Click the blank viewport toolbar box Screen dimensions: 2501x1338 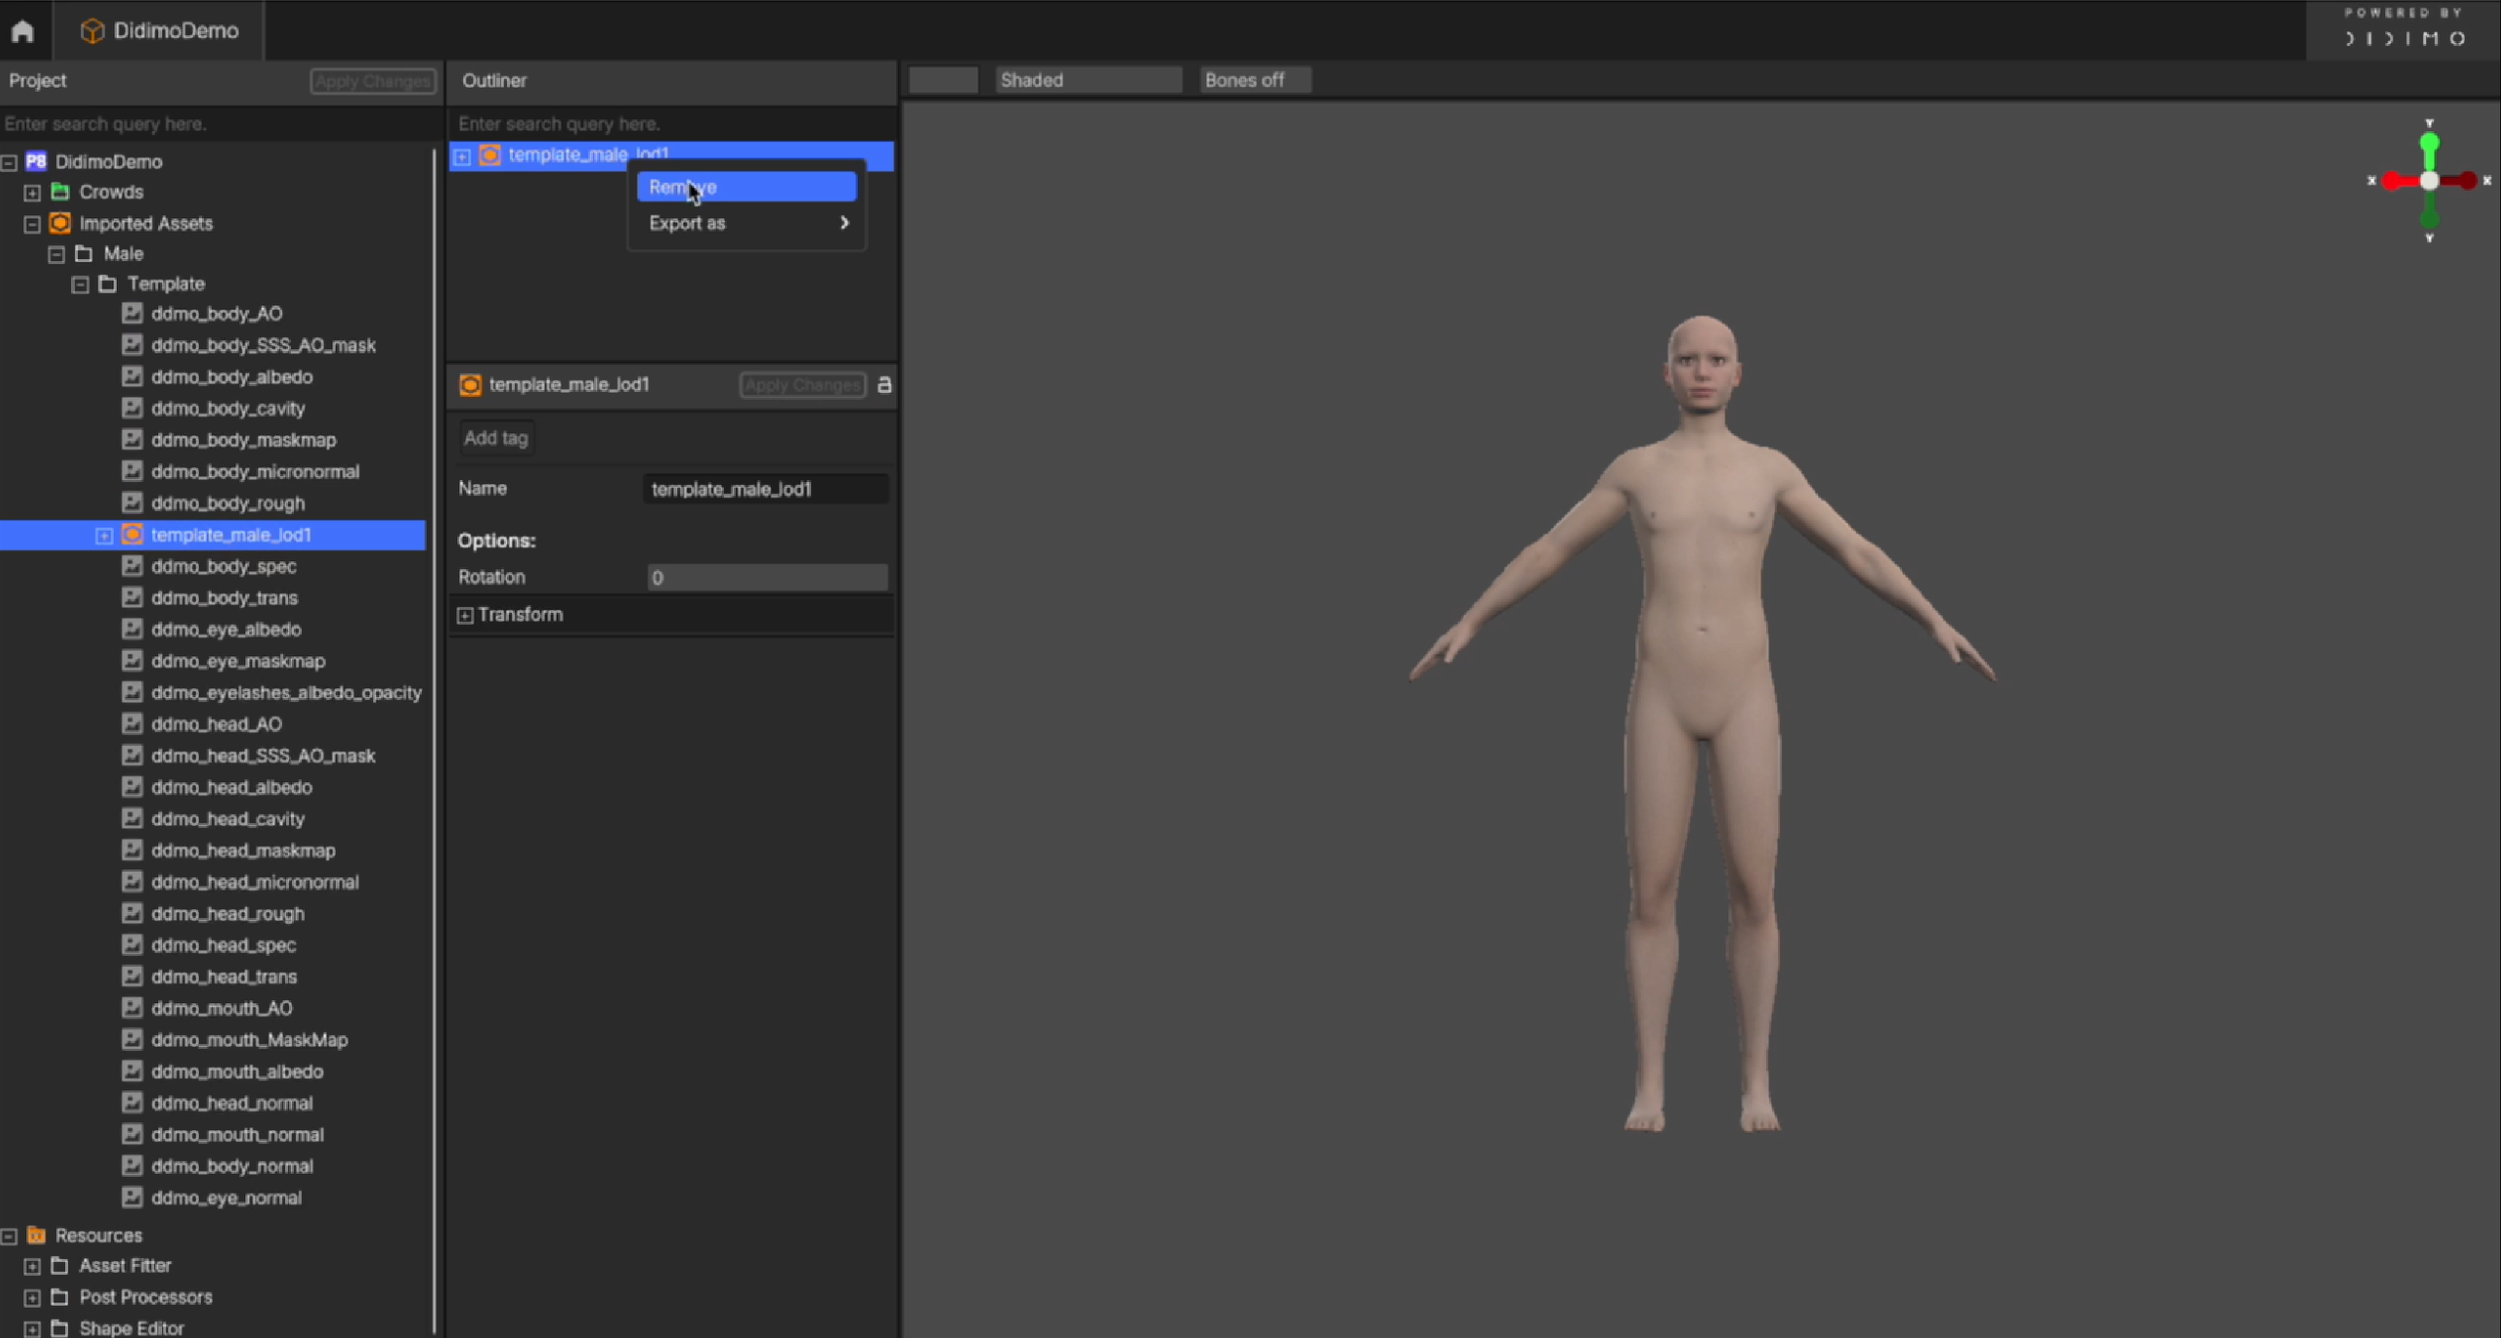(x=943, y=80)
